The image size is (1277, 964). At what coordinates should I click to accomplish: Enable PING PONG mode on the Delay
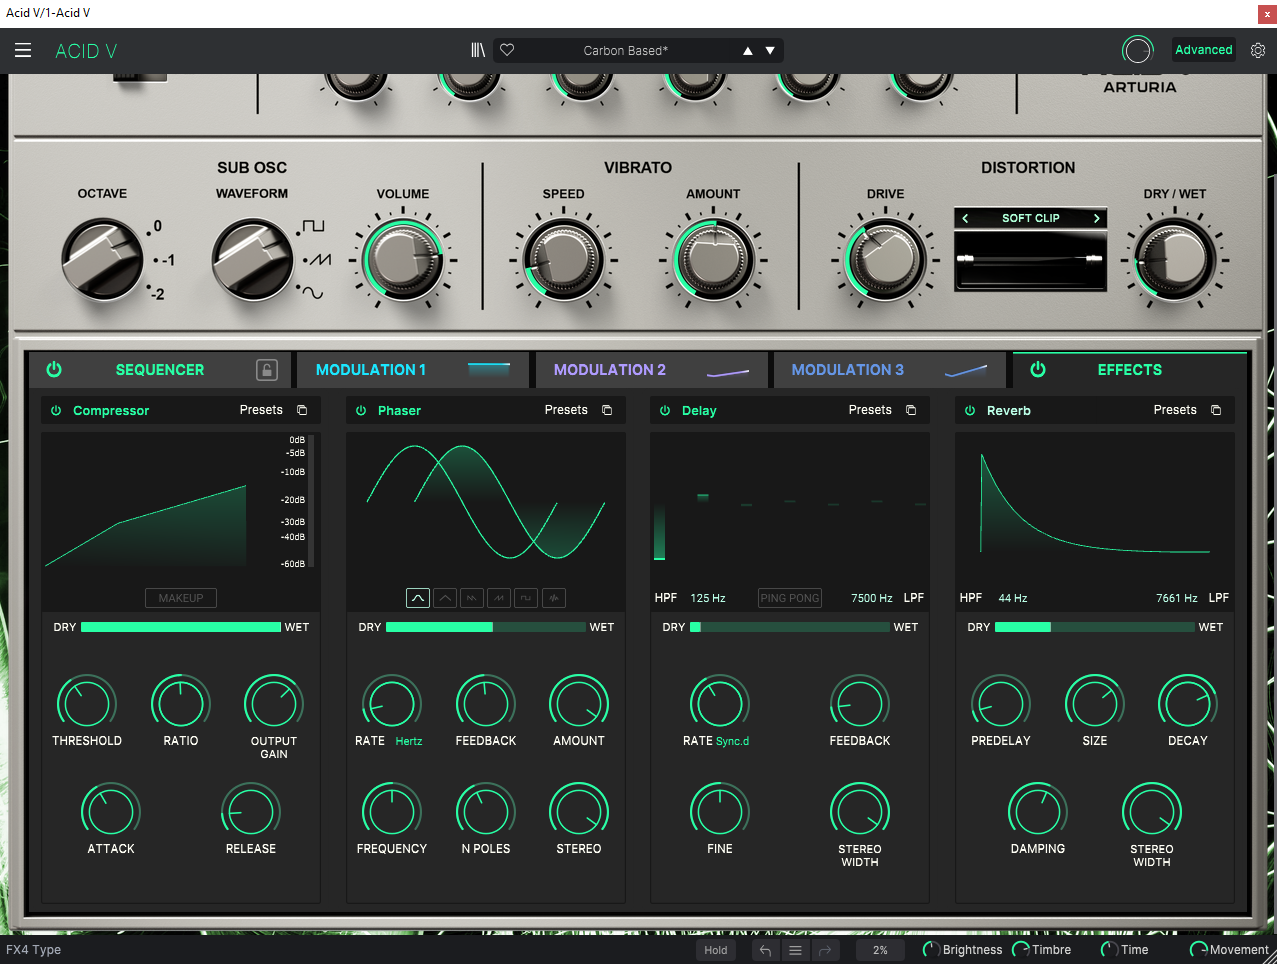click(789, 598)
